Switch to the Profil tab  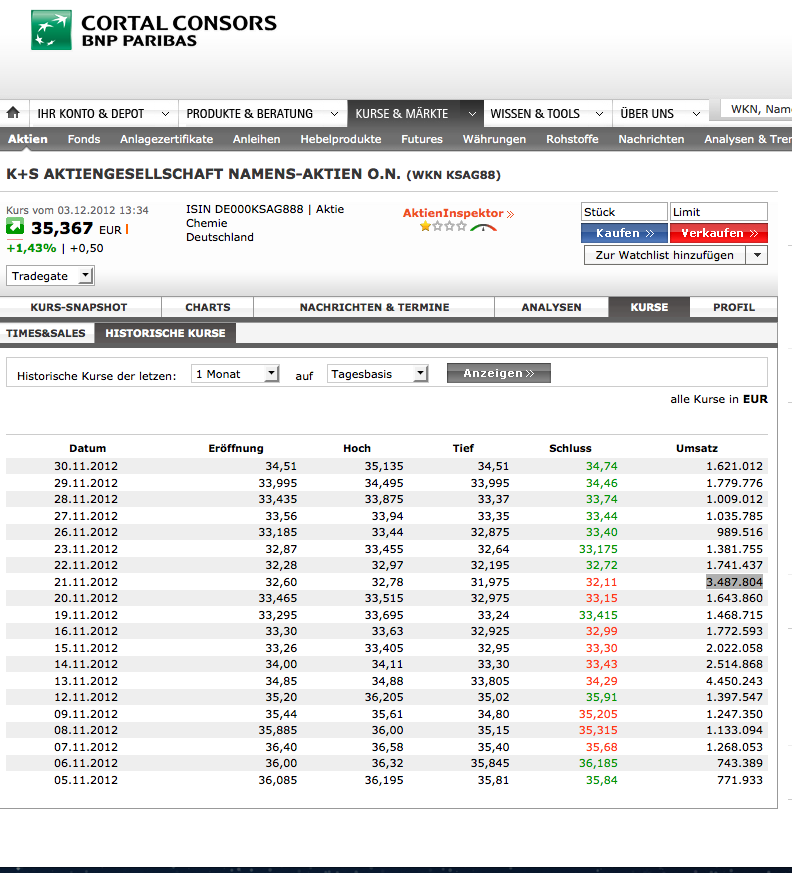tap(734, 307)
